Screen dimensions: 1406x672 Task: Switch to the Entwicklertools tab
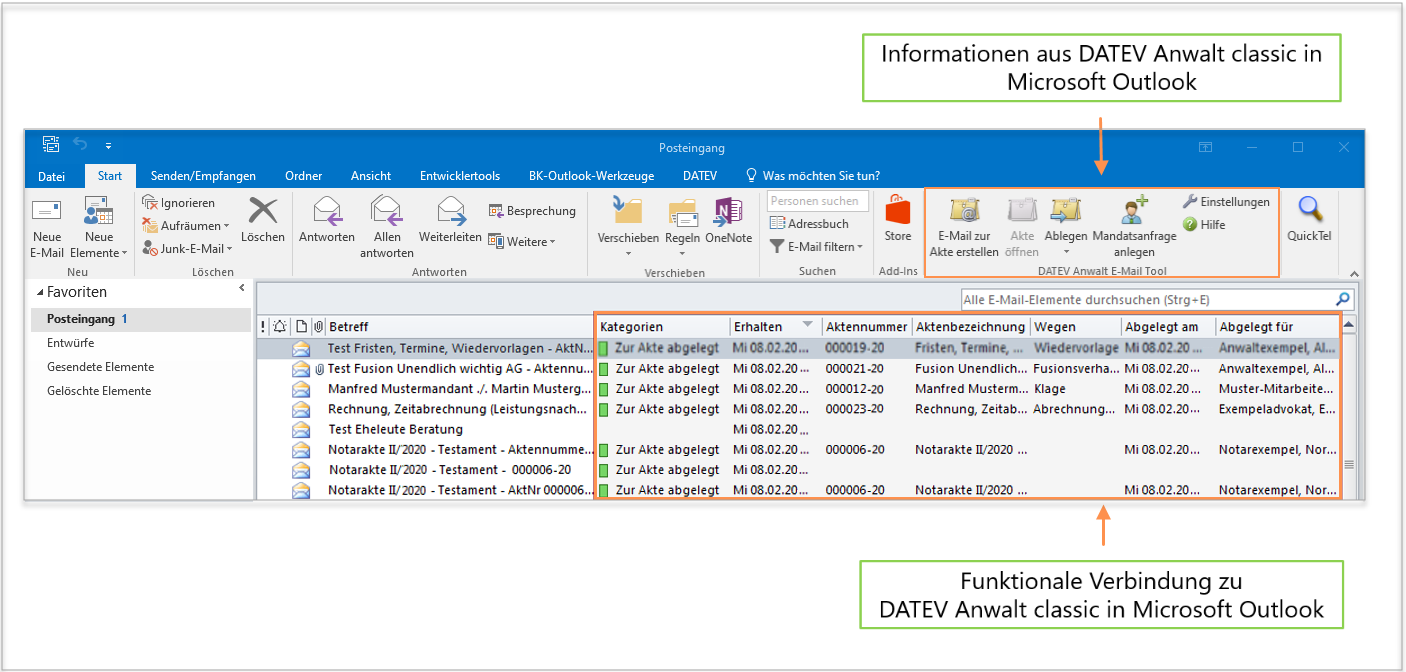(x=460, y=176)
